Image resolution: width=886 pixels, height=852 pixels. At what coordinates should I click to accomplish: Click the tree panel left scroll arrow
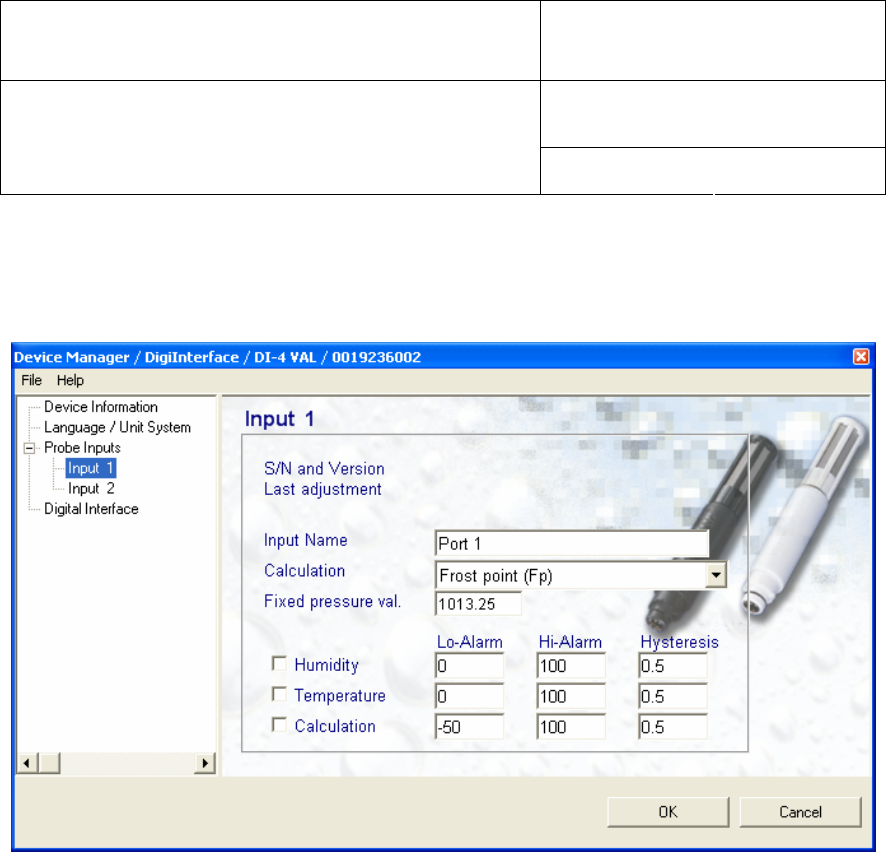[x=27, y=763]
